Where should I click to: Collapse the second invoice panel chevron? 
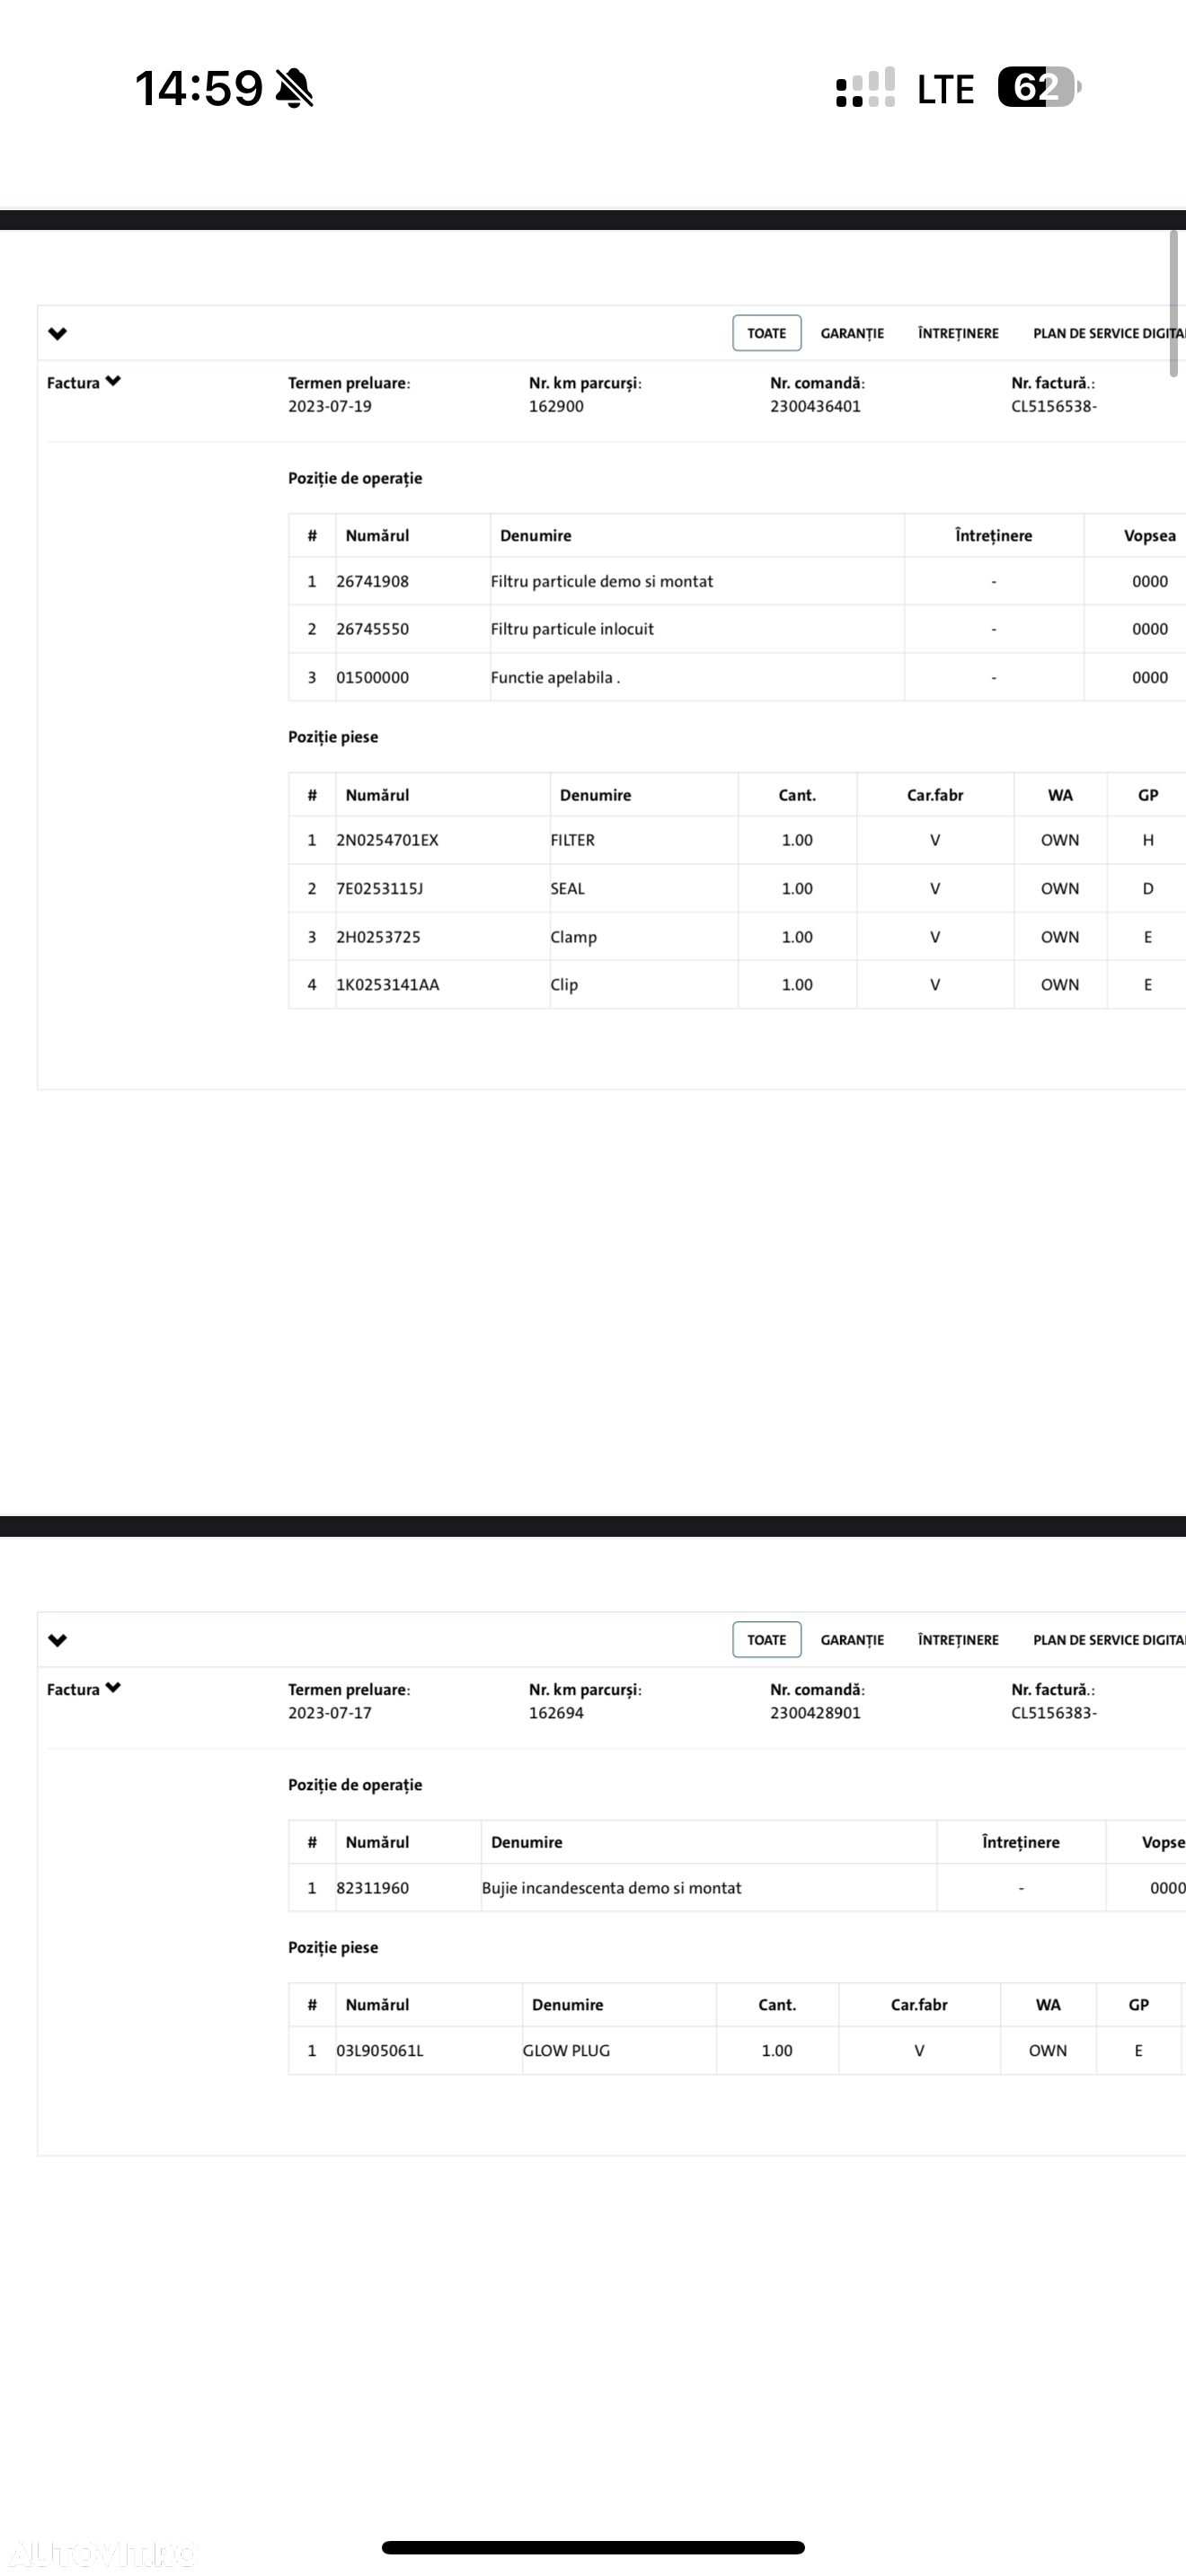57,1640
